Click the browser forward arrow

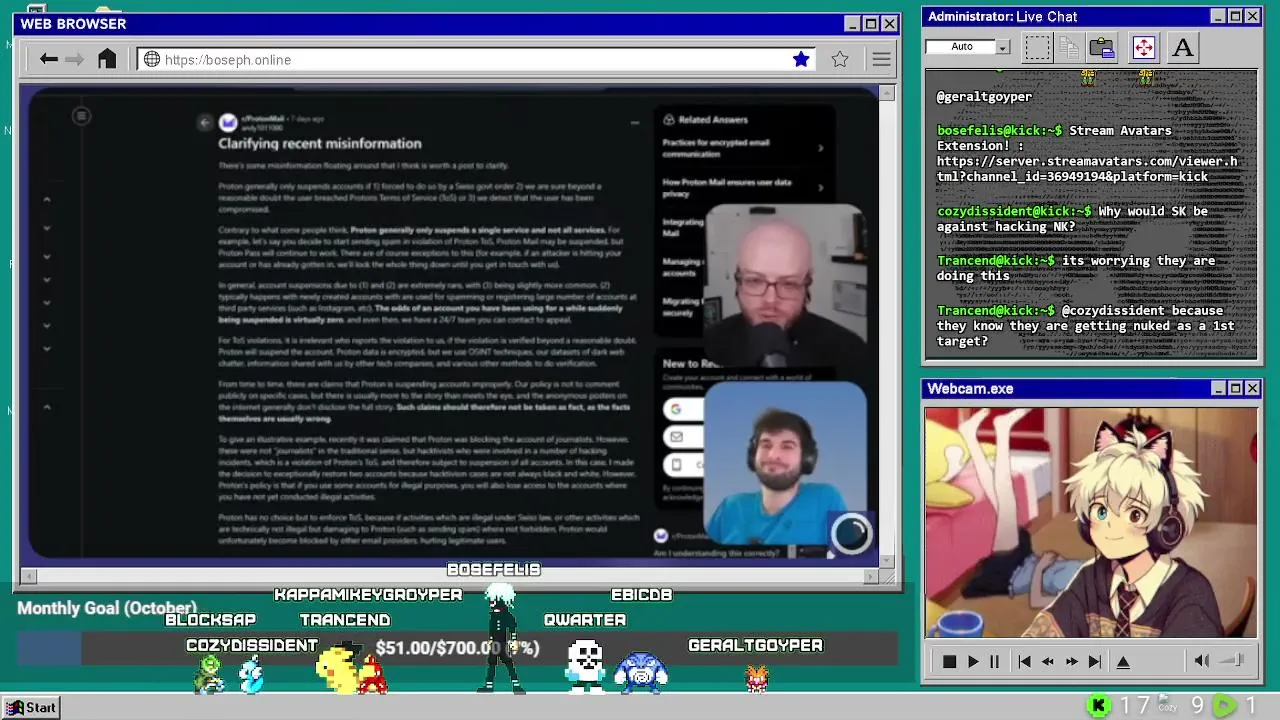click(x=75, y=60)
